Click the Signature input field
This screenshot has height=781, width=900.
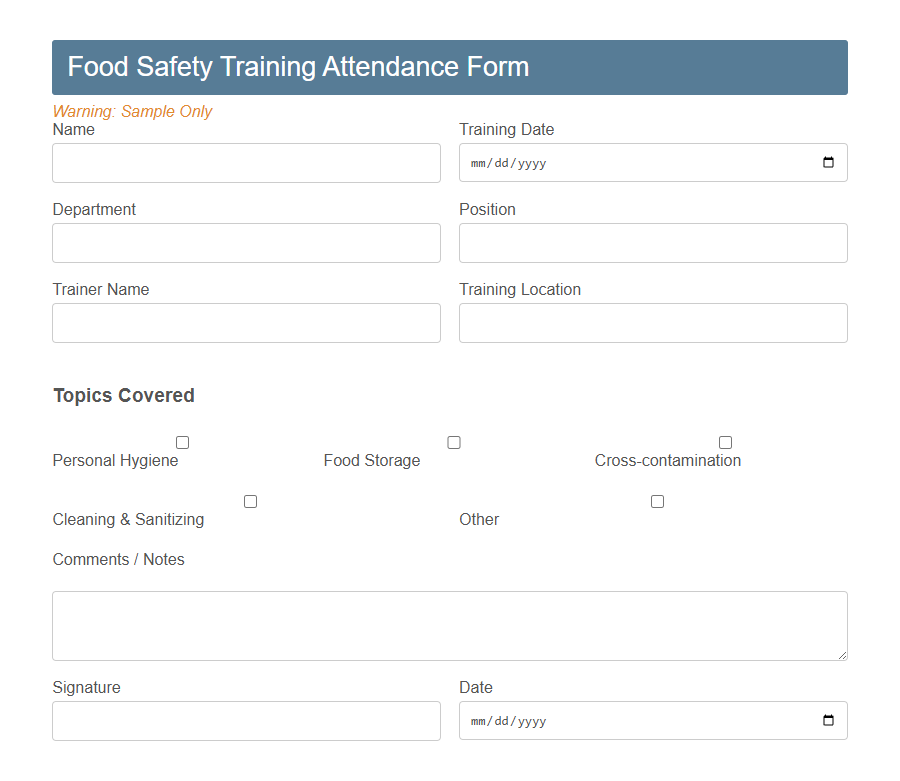point(246,720)
